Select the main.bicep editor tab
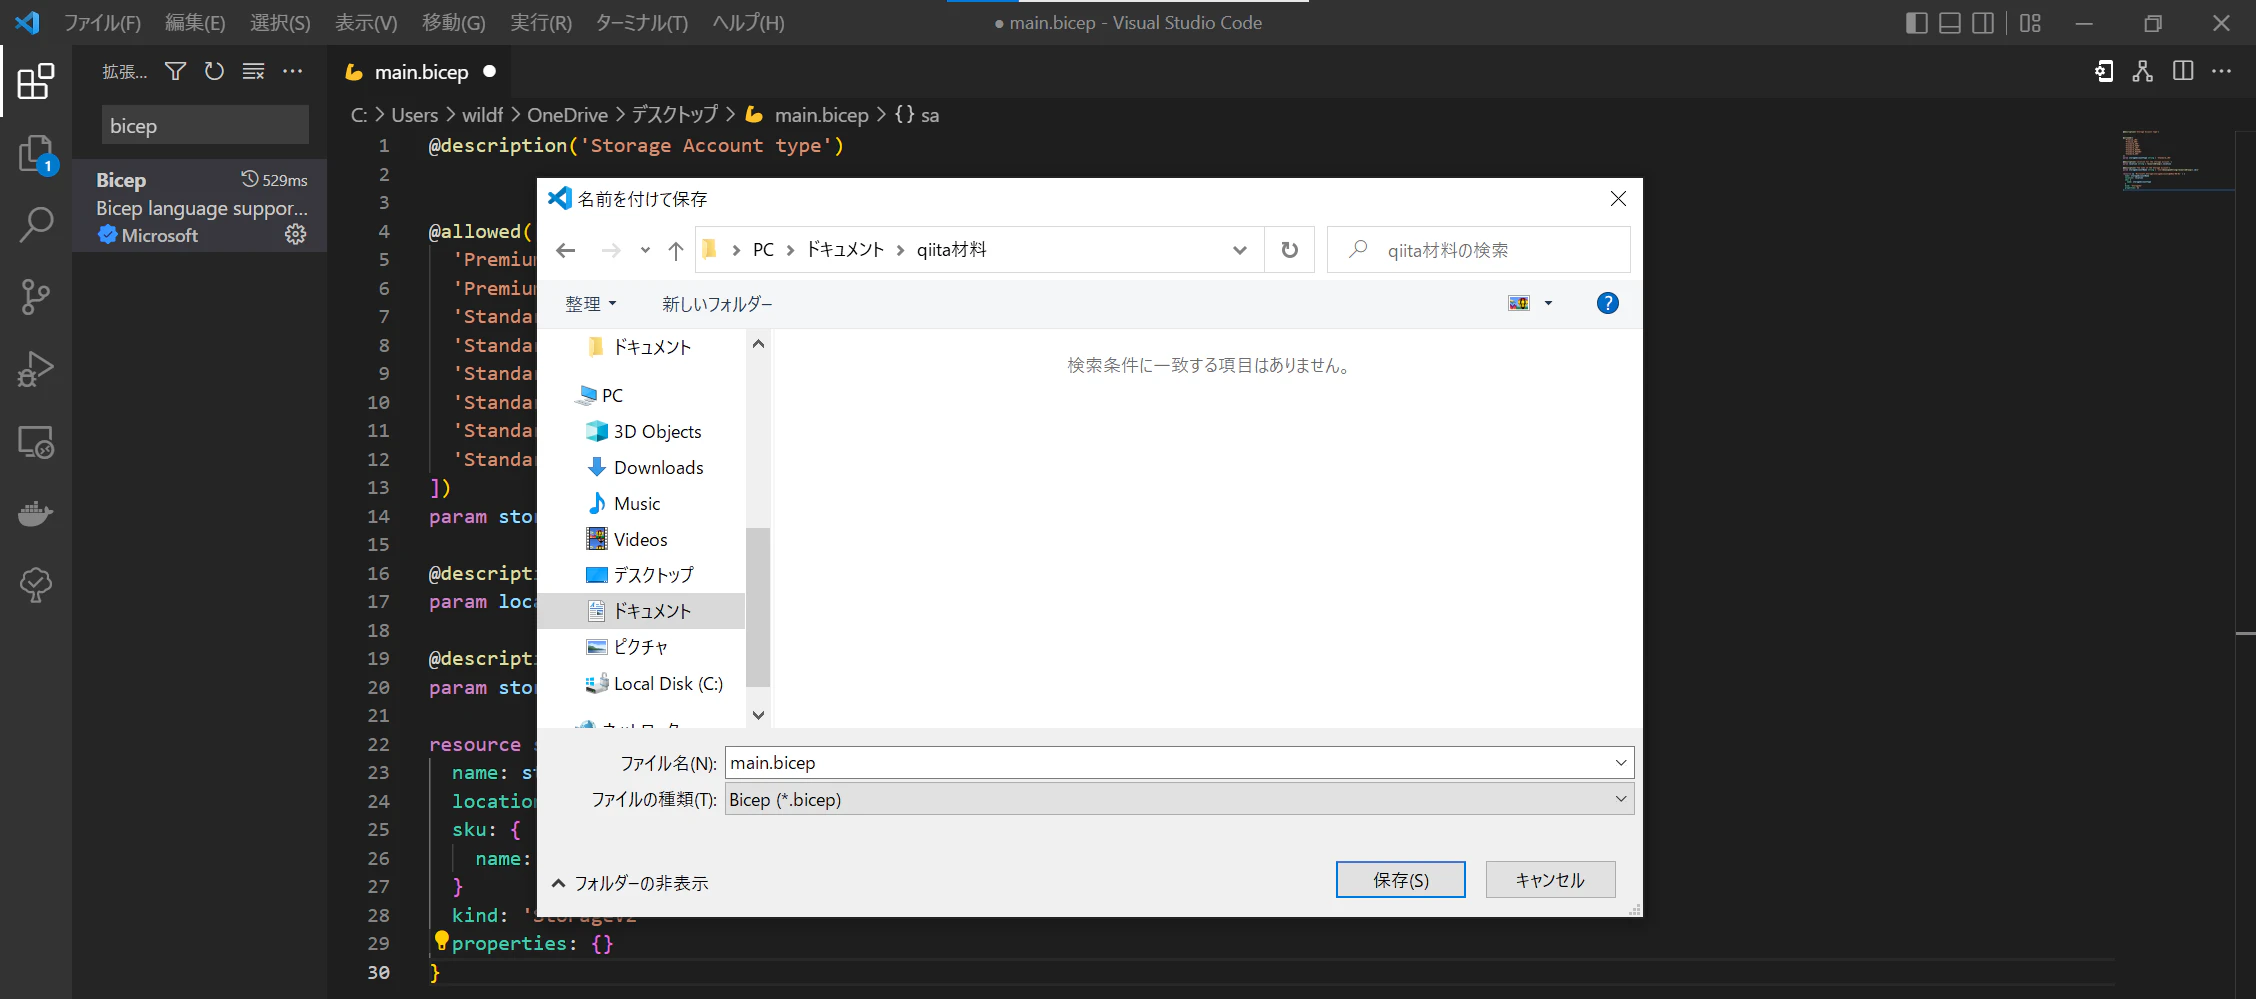This screenshot has width=2256, height=999. tap(420, 72)
